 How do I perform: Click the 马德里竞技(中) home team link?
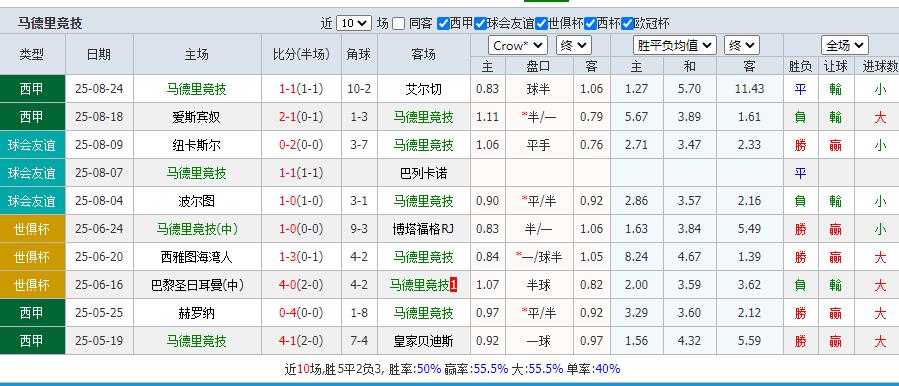click(197, 229)
